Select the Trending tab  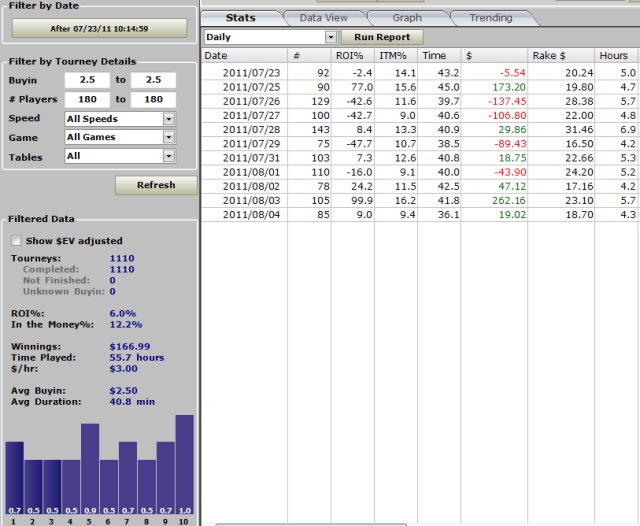click(x=491, y=18)
